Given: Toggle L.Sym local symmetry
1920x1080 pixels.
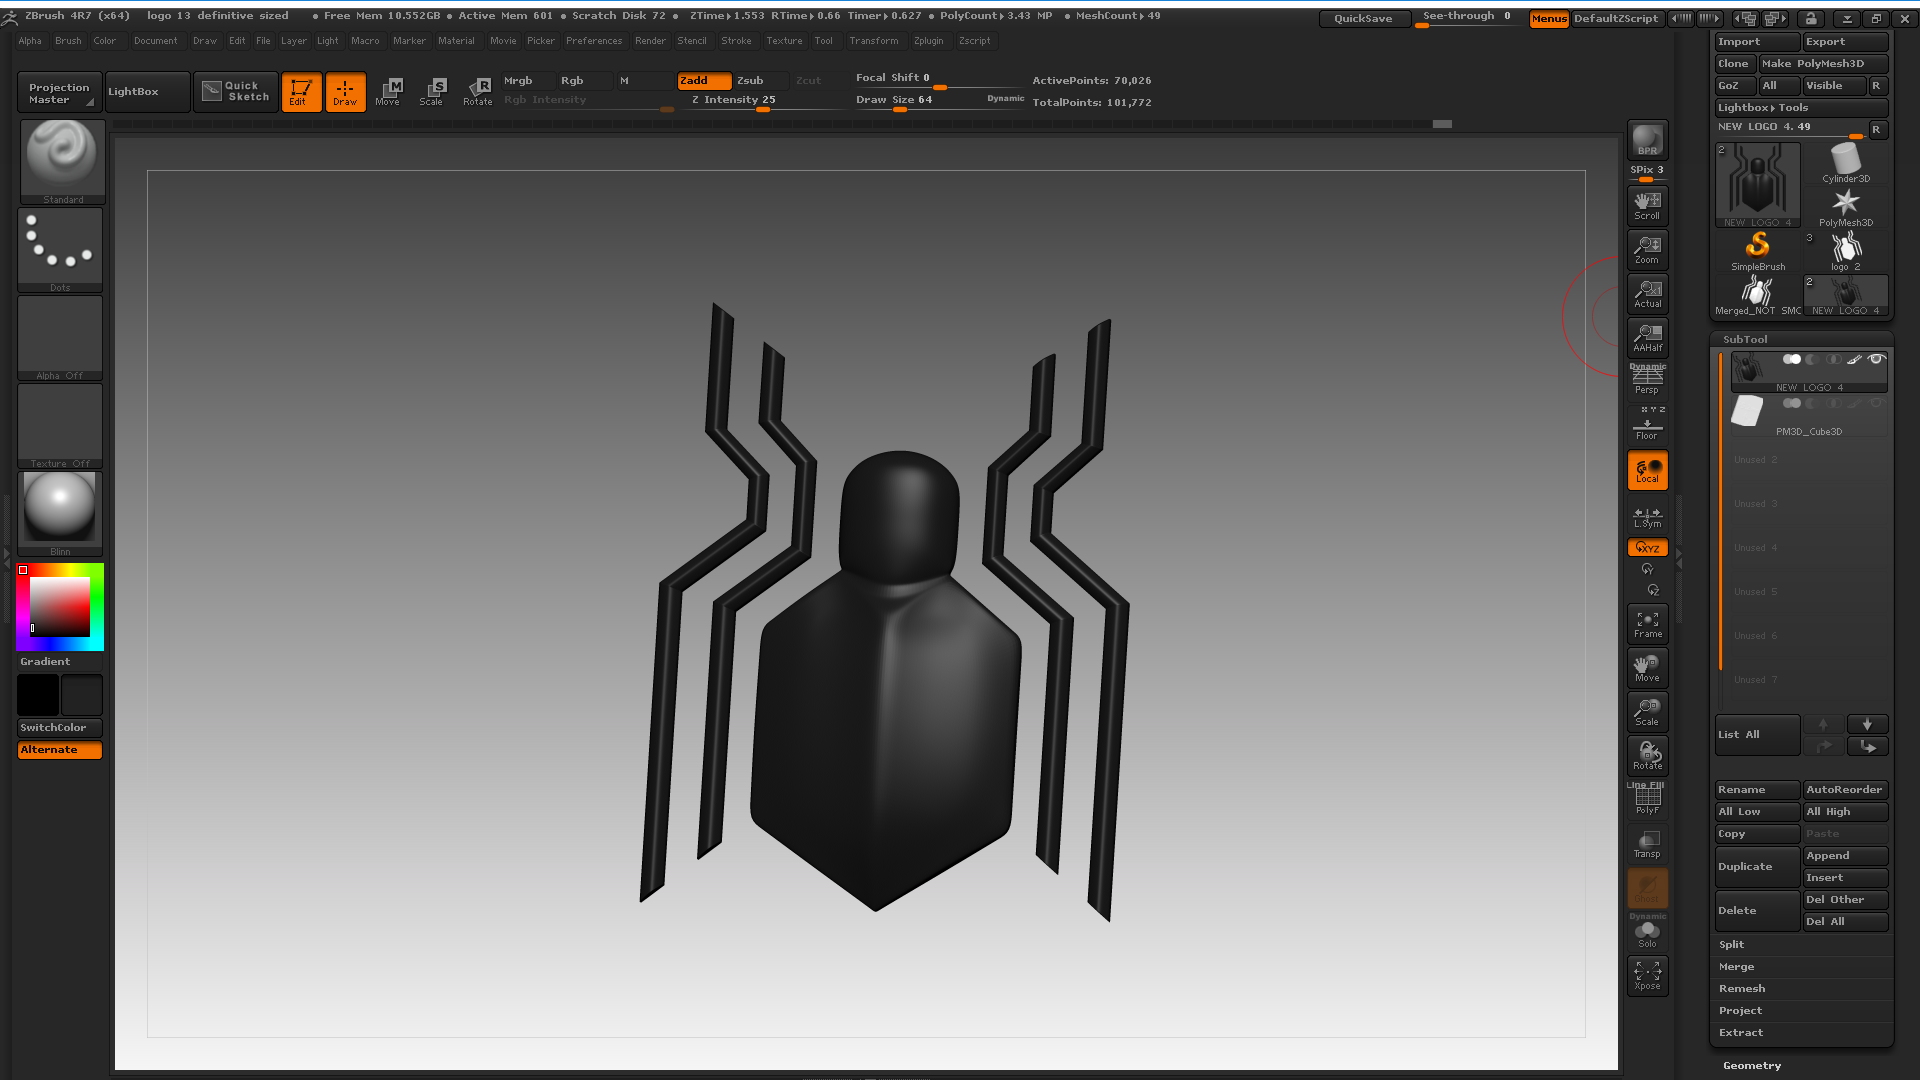Looking at the screenshot, I should pos(1647,516).
